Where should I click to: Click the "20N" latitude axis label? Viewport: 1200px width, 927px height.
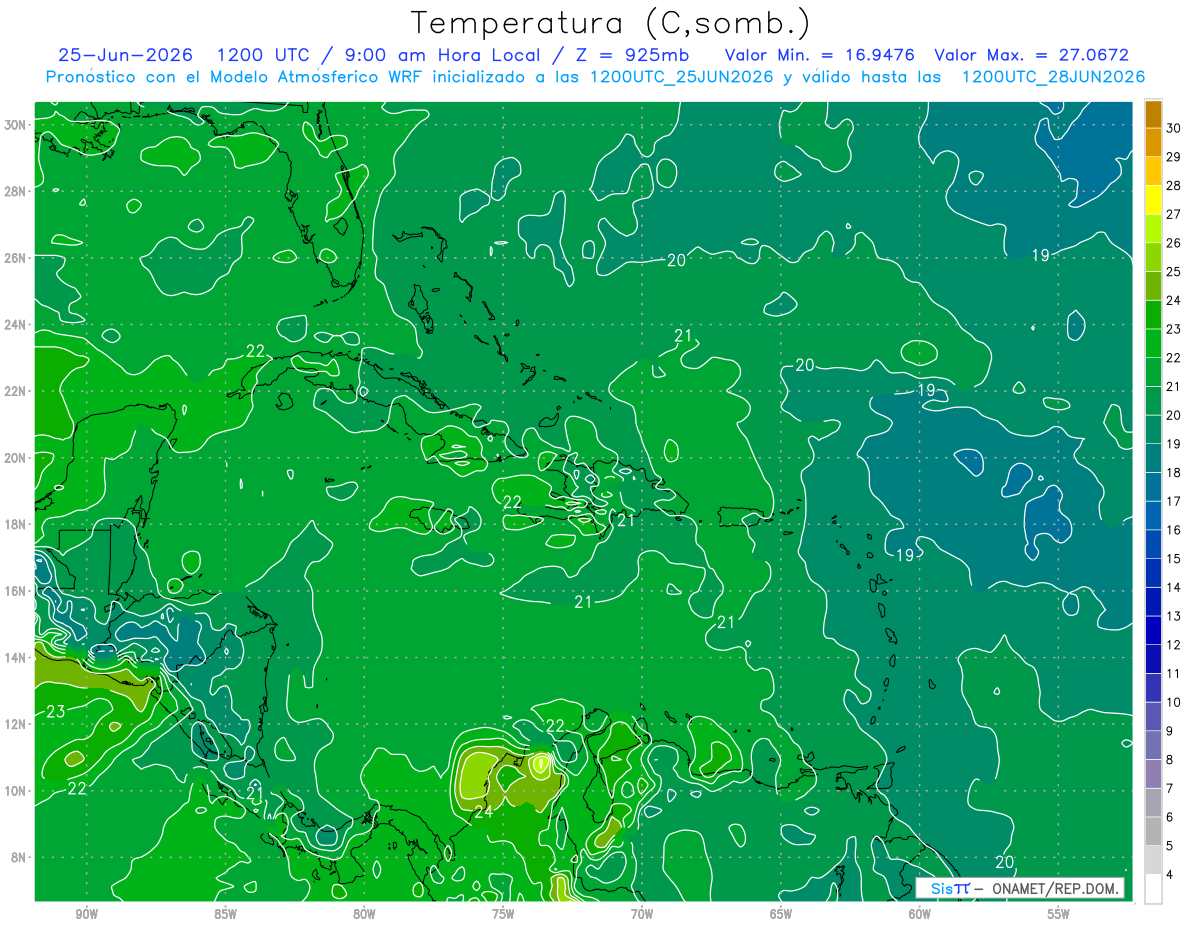[16, 458]
